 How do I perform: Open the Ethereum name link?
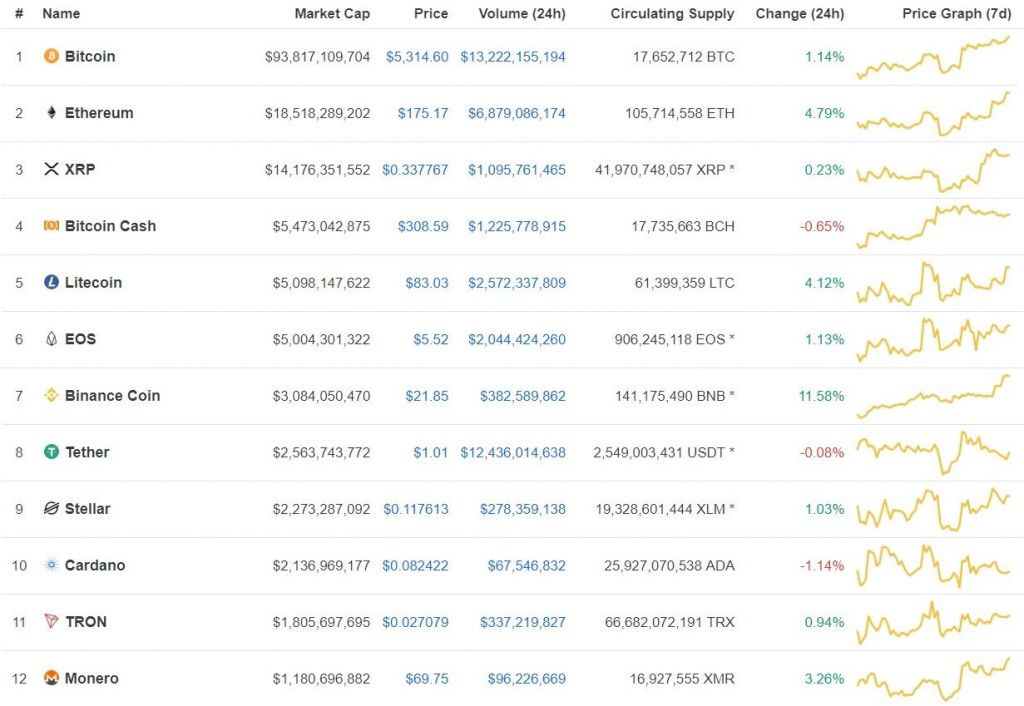99,113
